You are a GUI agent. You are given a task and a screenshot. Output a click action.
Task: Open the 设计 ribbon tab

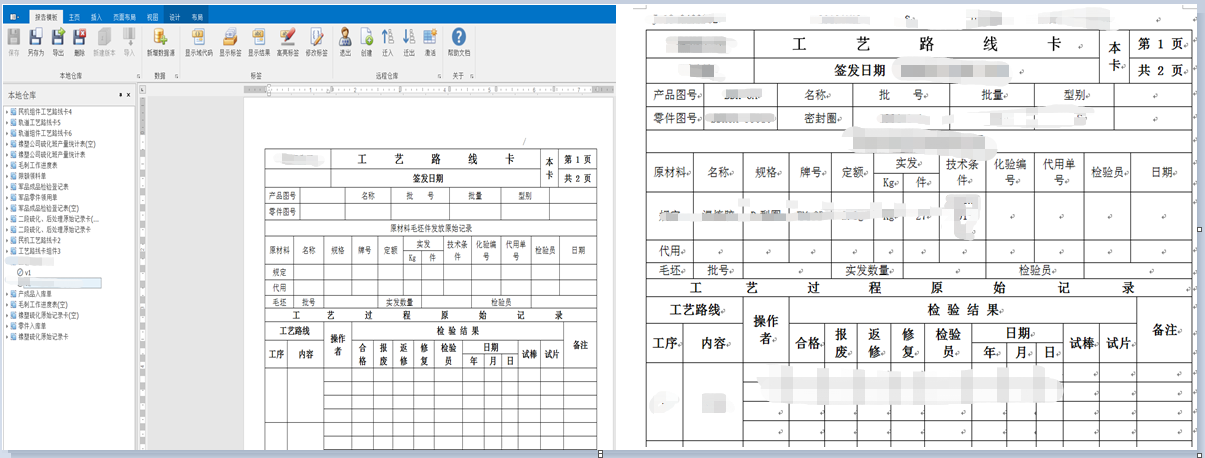pos(175,18)
